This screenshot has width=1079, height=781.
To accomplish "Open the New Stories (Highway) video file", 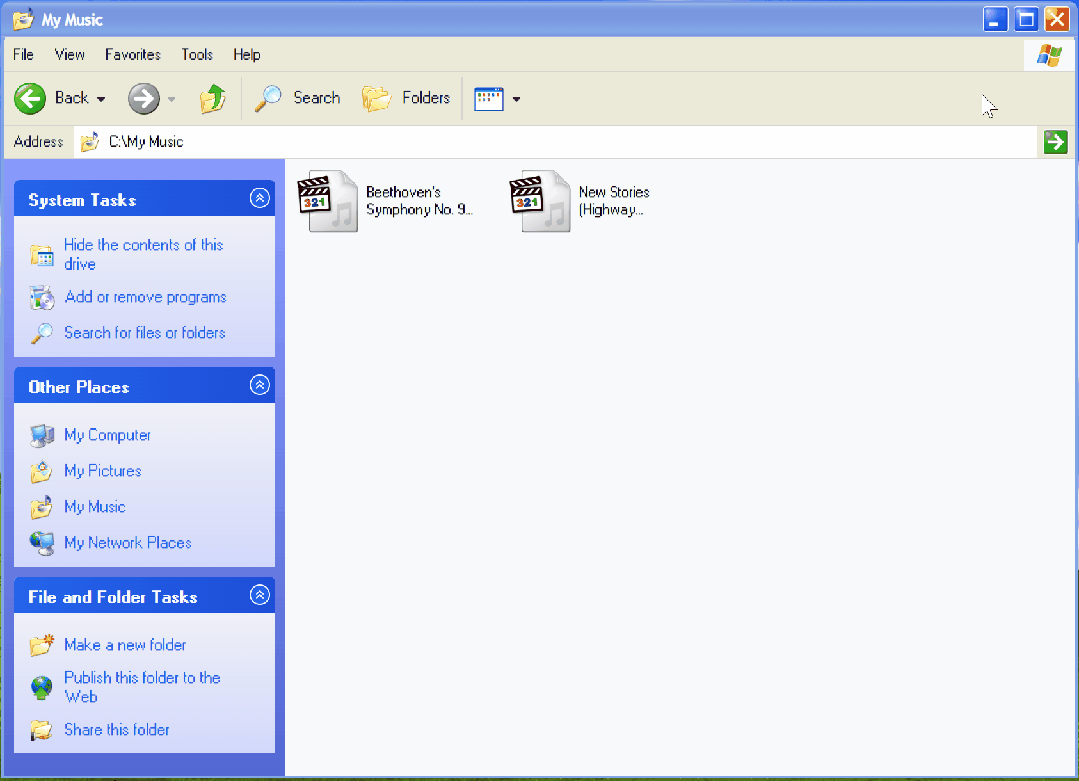I will [x=540, y=200].
